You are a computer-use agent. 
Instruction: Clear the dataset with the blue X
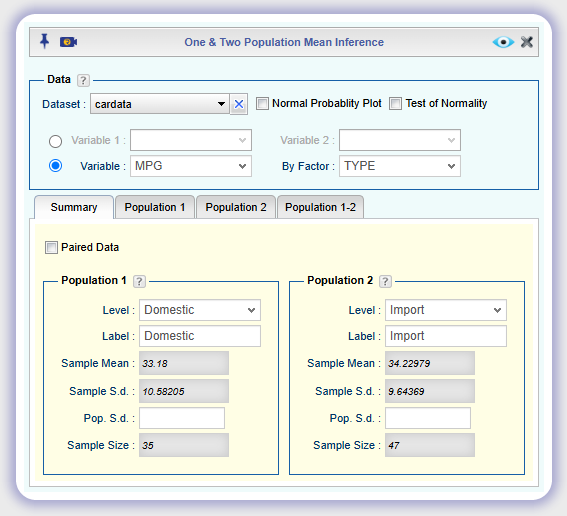pos(239,104)
